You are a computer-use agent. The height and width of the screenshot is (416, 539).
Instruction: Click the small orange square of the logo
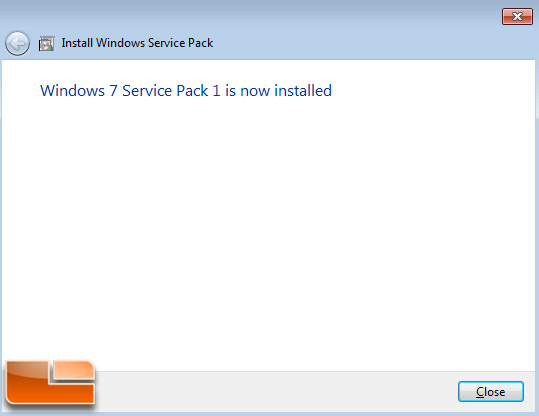click(x=74, y=371)
